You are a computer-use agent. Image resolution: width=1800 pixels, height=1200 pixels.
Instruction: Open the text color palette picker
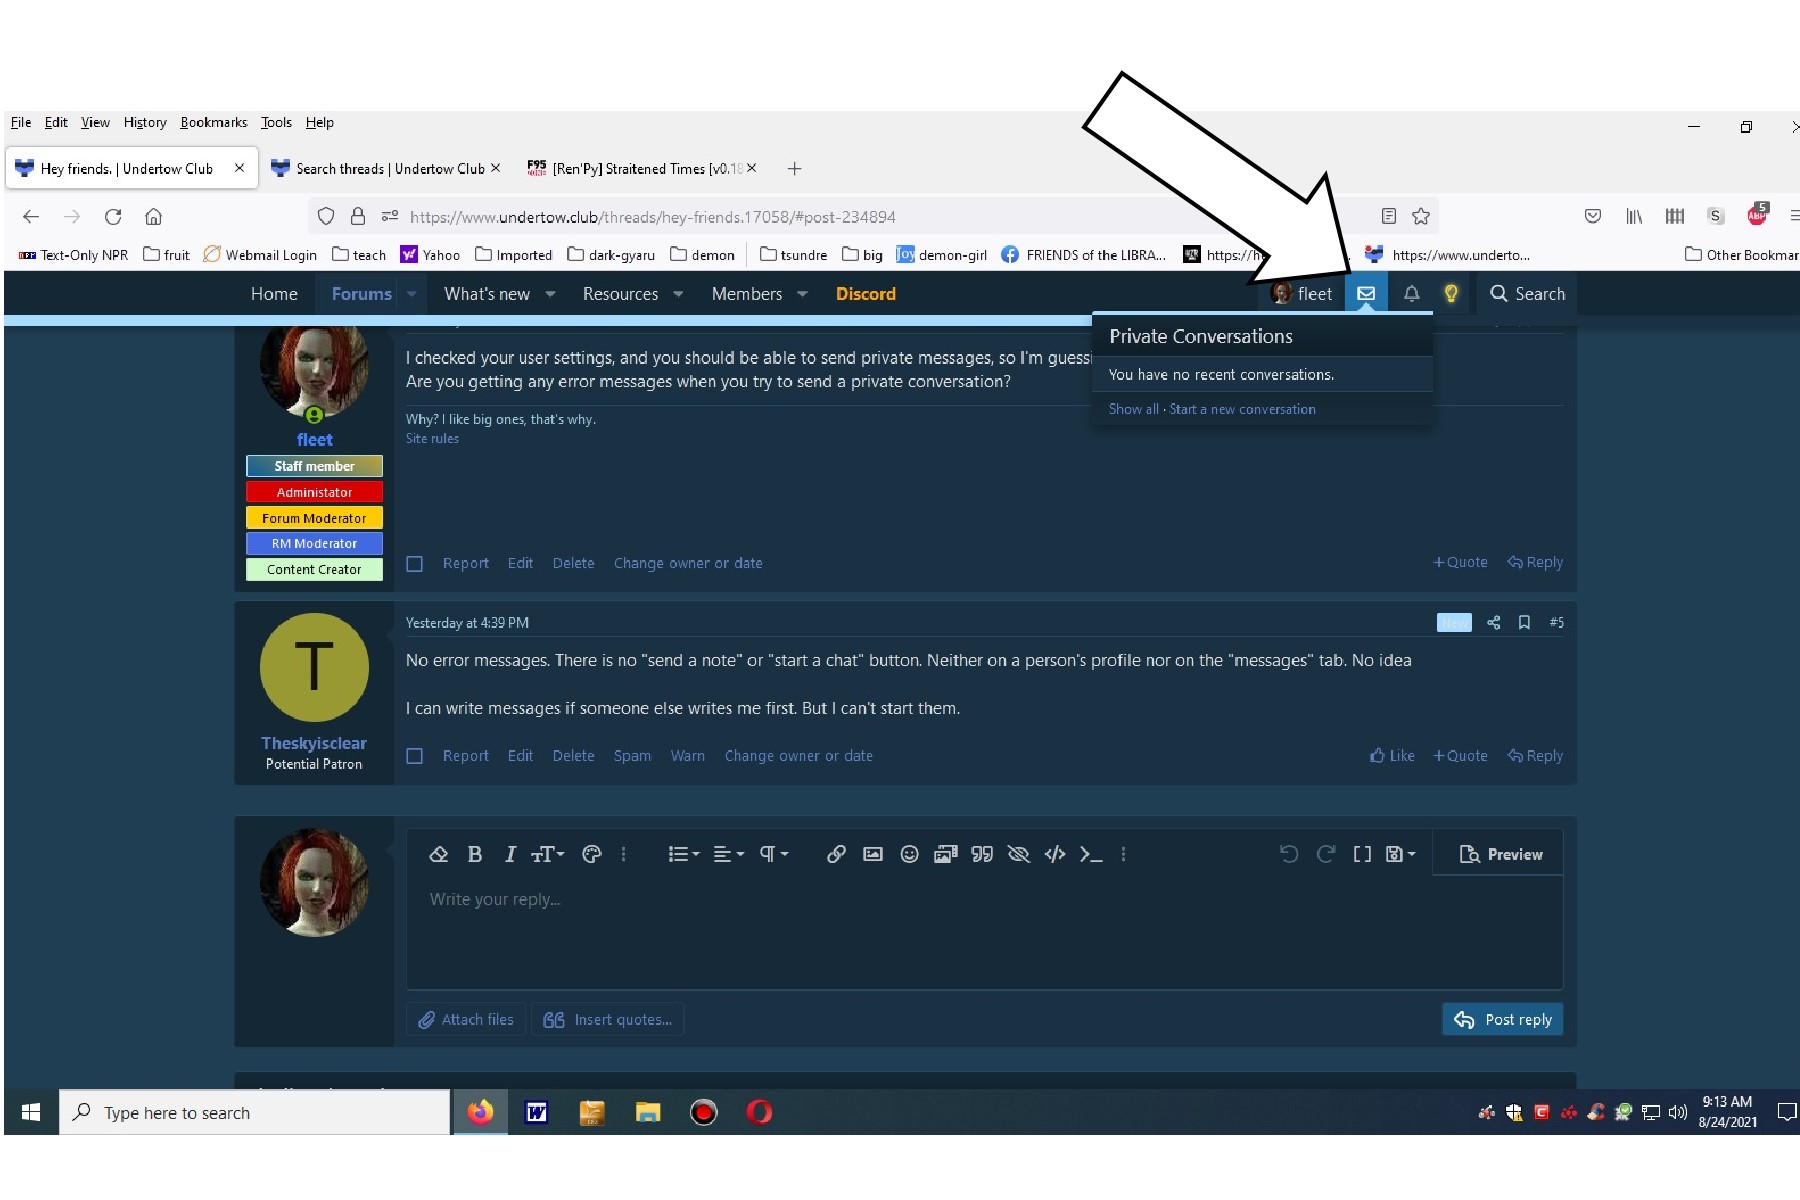pos(591,854)
